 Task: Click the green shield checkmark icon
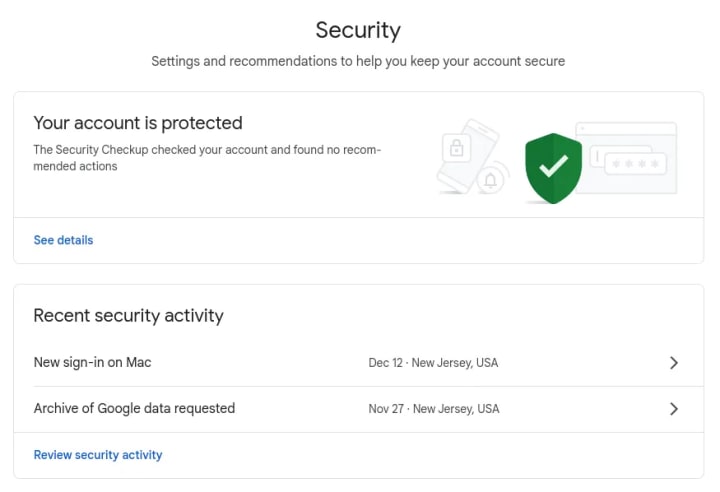pyautogui.click(x=553, y=167)
